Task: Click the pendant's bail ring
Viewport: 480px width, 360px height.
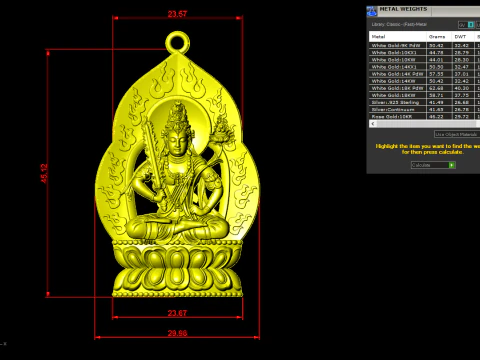Action: point(178,42)
